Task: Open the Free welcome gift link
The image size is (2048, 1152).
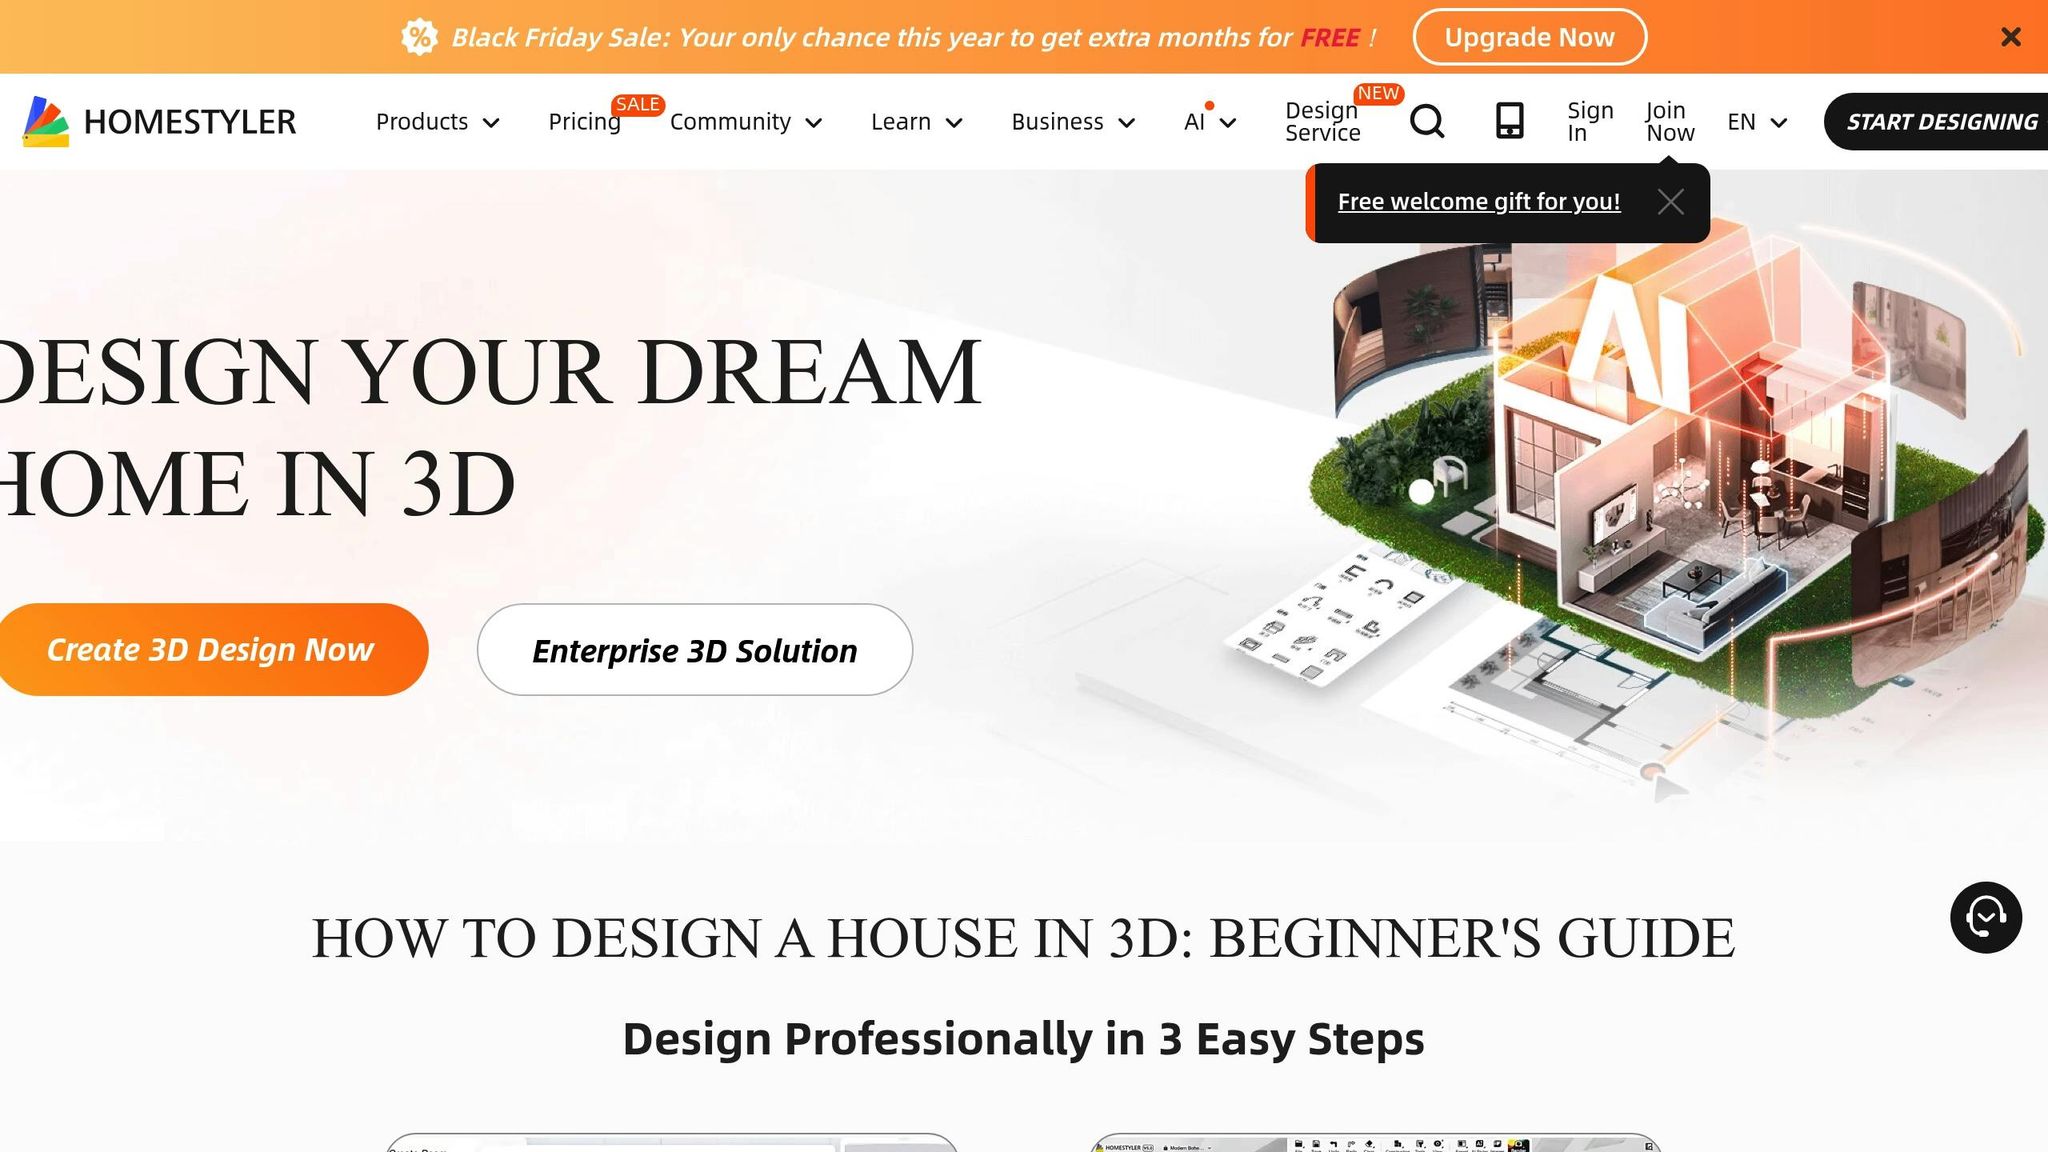Action: coord(1478,202)
